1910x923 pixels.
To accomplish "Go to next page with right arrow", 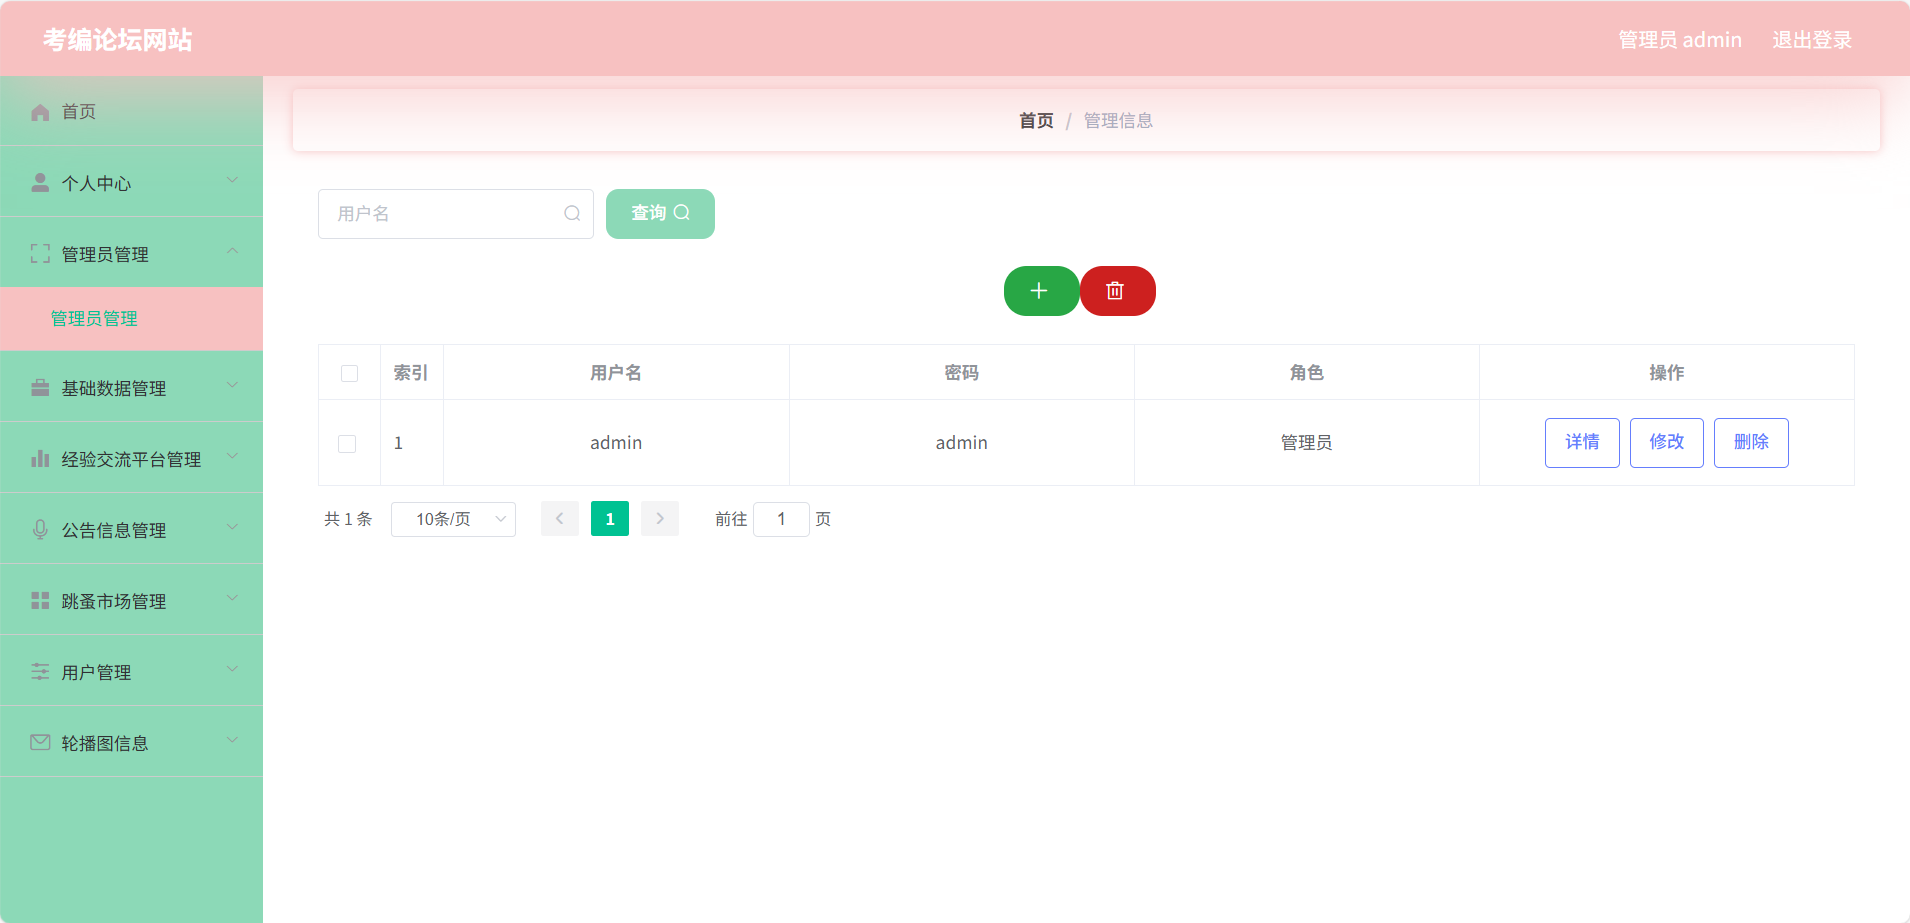I will click(660, 519).
